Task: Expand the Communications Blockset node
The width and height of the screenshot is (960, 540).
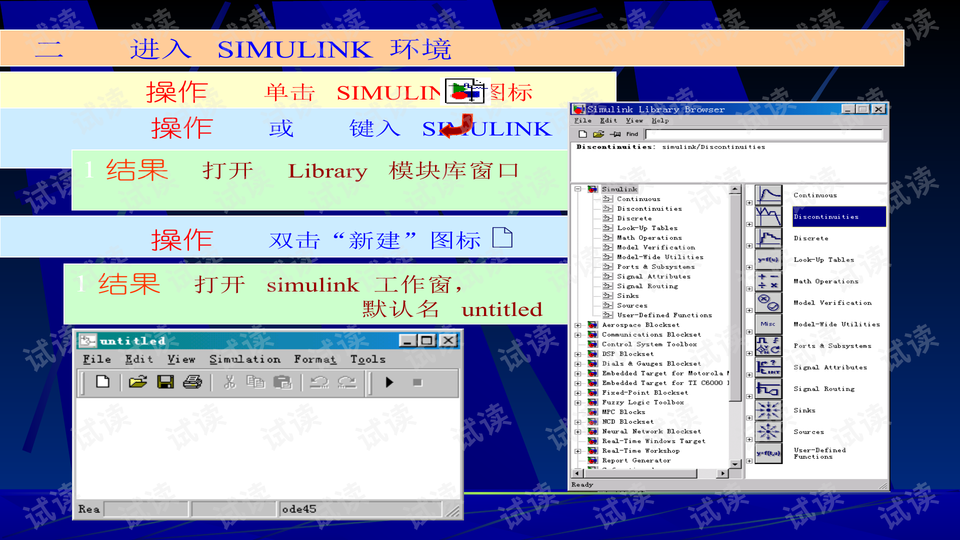Action: pos(578,335)
